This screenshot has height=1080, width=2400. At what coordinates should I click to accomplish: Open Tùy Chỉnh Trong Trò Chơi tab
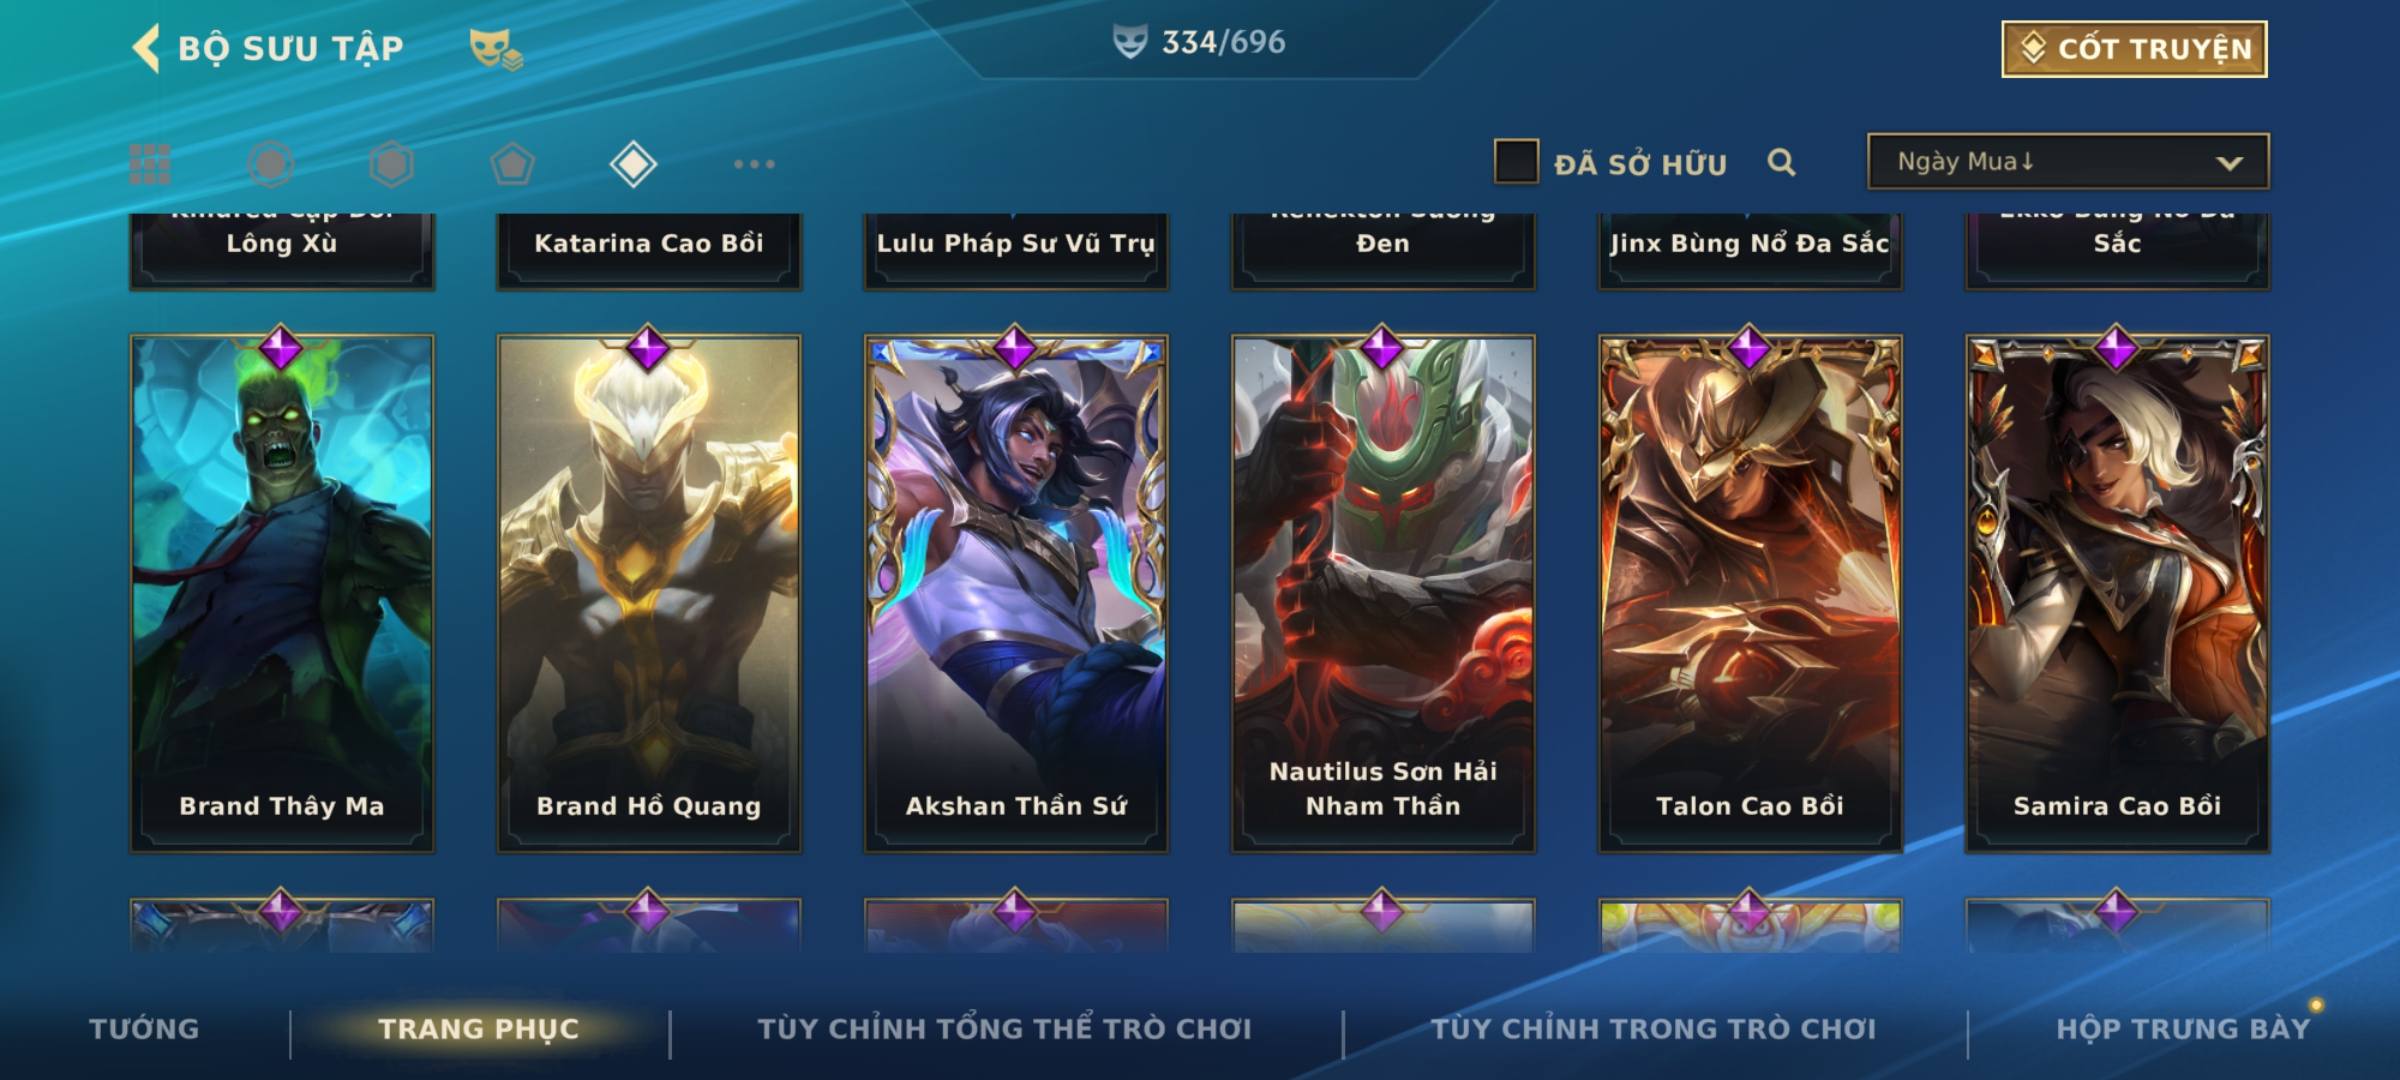pyautogui.click(x=1653, y=1029)
